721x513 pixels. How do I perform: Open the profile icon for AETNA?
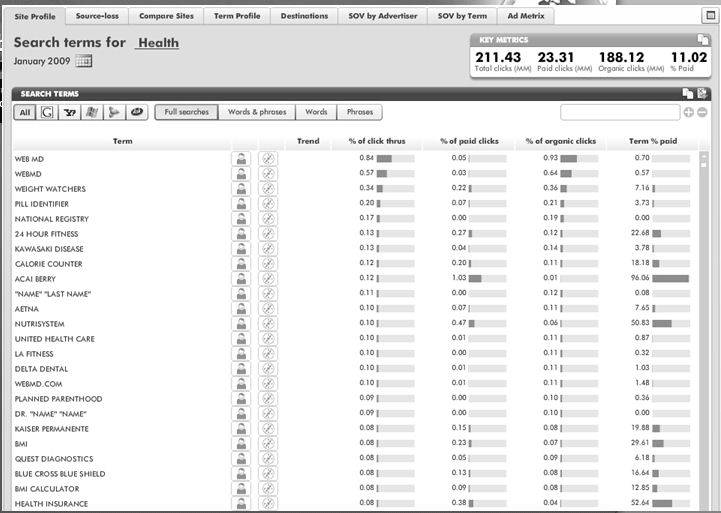pos(241,308)
